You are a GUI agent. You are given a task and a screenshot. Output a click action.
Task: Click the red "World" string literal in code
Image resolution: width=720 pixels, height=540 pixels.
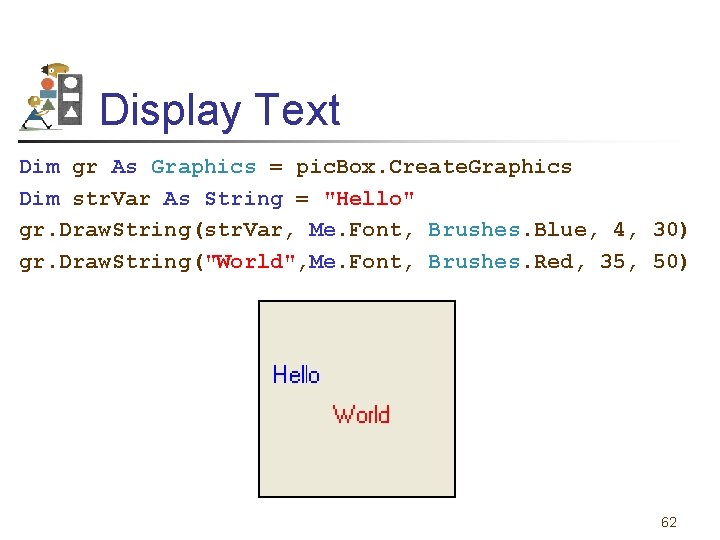pos(250,262)
